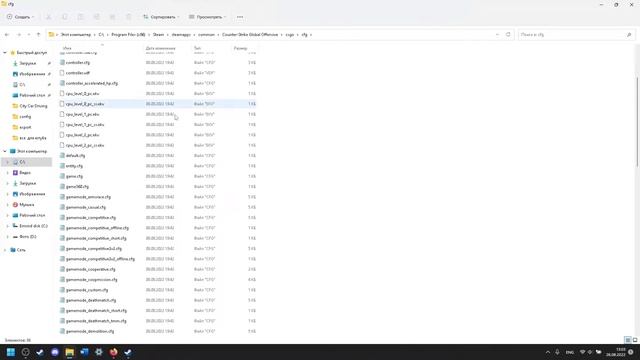
Task: Go back with the Back arrow
Action: pyautogui.click(x=7, y=35)
